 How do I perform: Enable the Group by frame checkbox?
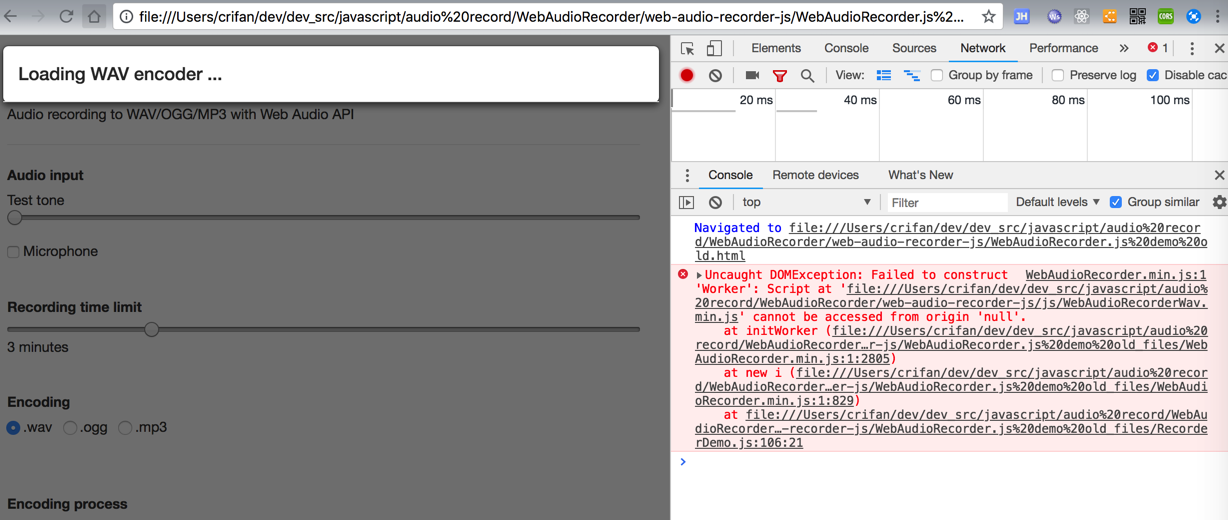937,76
